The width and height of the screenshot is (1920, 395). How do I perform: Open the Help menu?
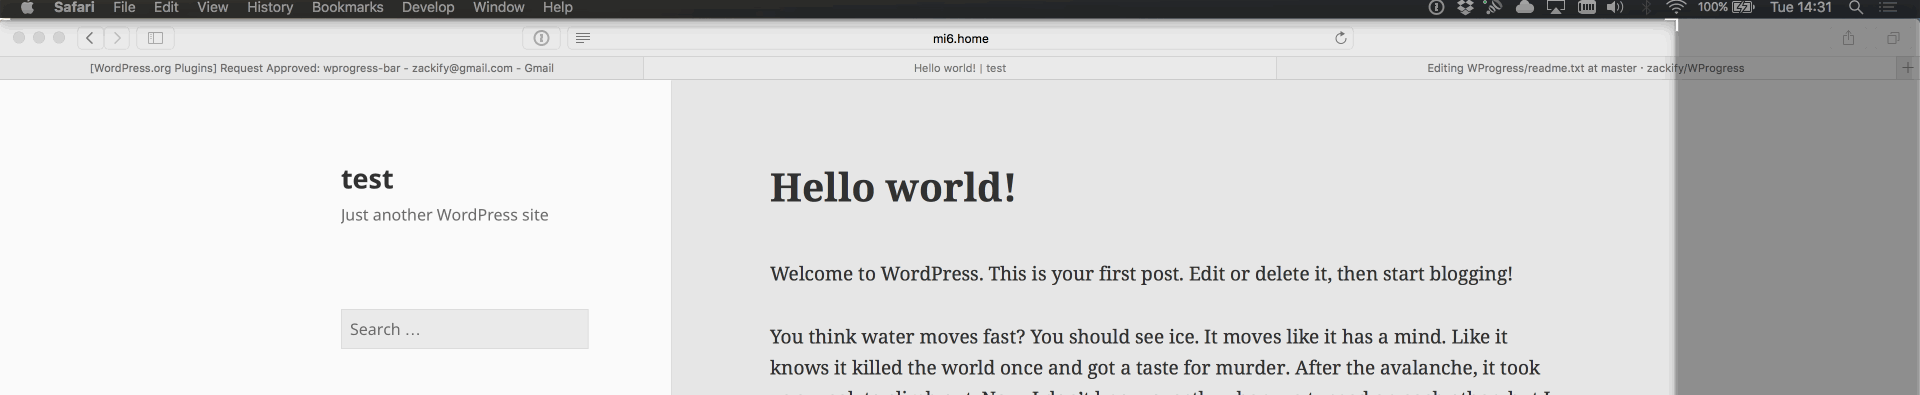[557, 7]
